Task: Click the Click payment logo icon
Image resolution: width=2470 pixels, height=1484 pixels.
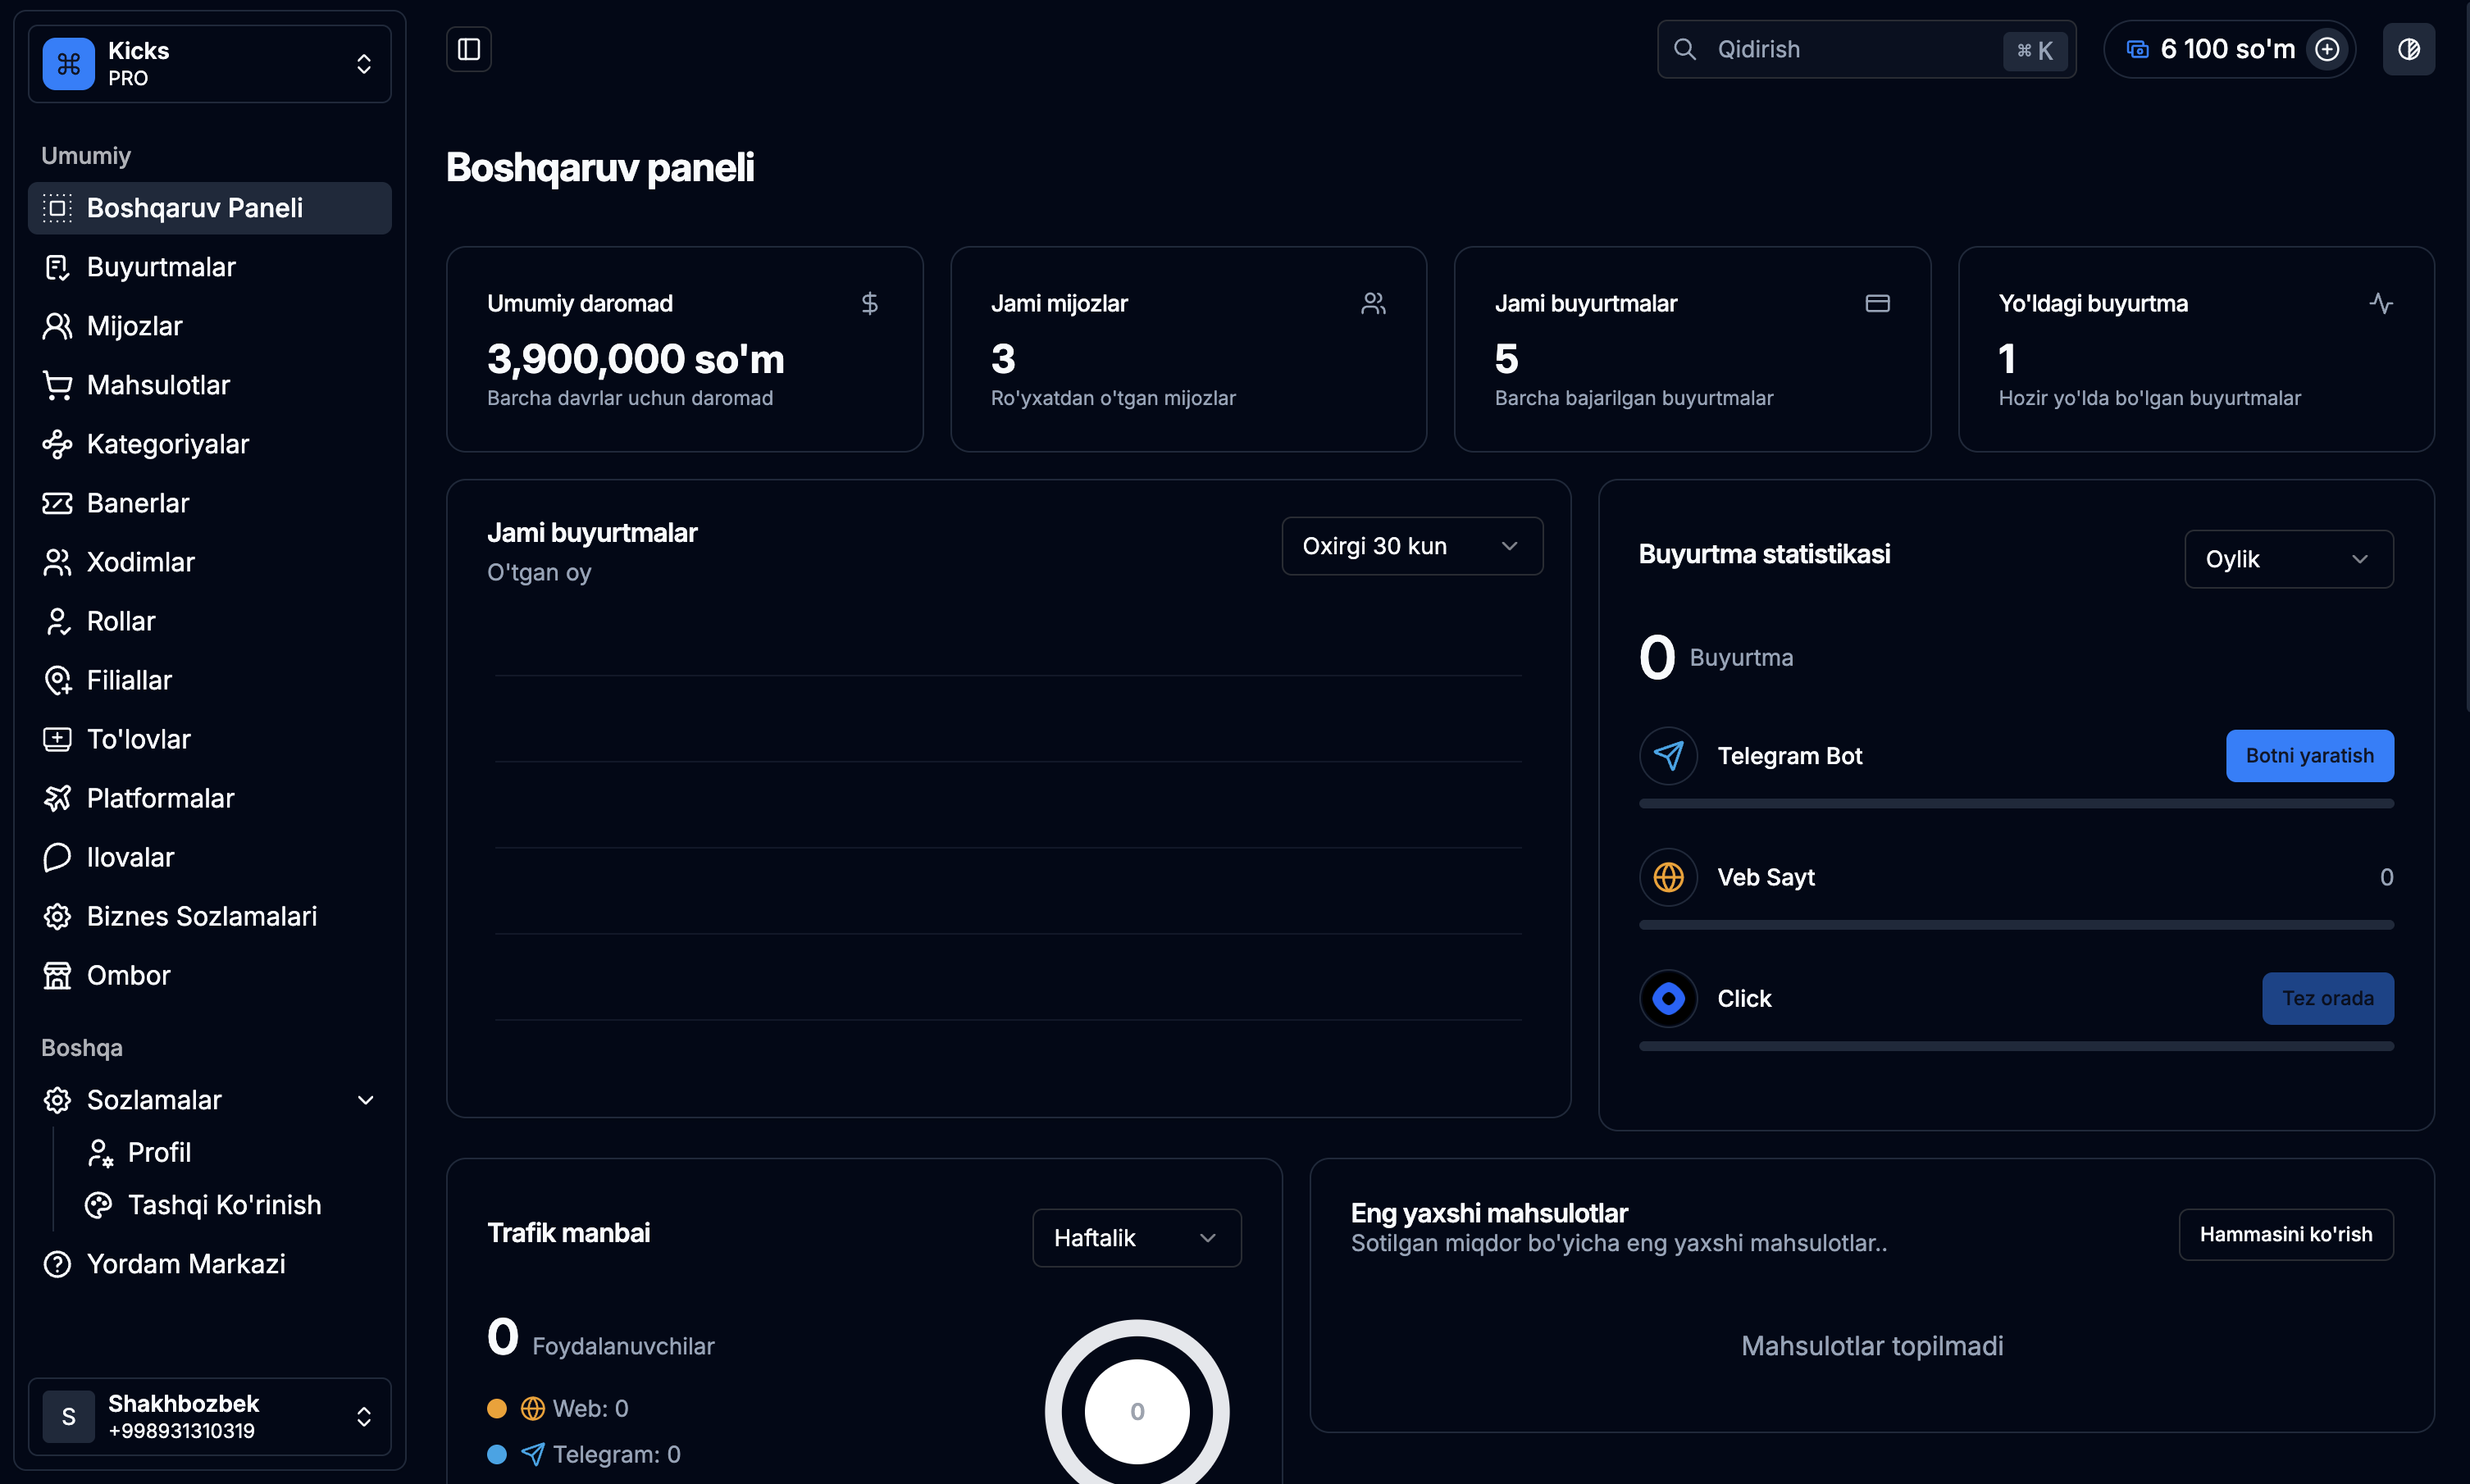Action: [x=1668, y=998]
